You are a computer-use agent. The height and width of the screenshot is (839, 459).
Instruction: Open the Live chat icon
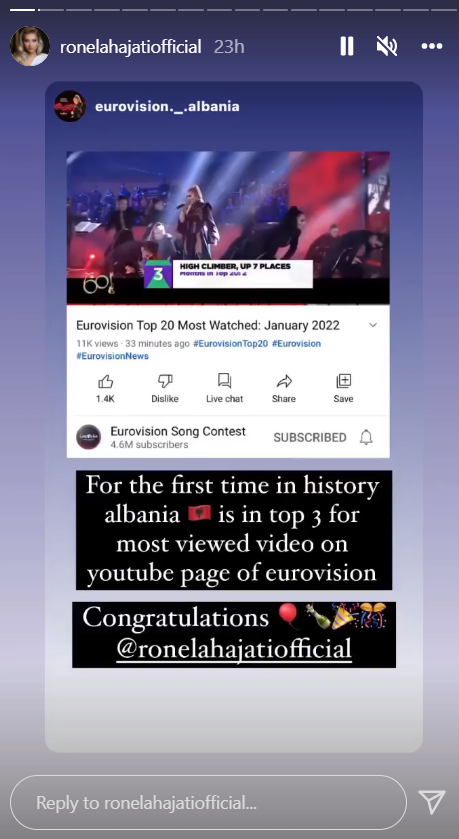[x=224, y=381]
